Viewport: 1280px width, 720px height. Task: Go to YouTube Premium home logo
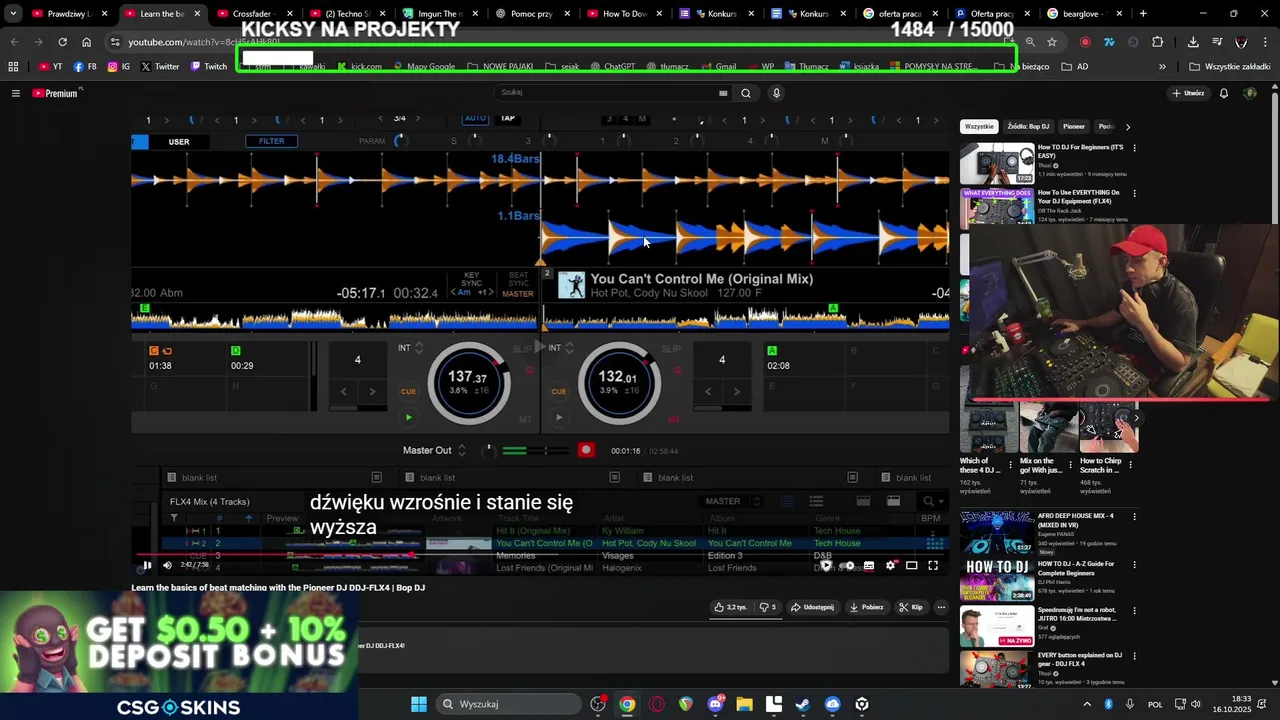coord(55,93)
